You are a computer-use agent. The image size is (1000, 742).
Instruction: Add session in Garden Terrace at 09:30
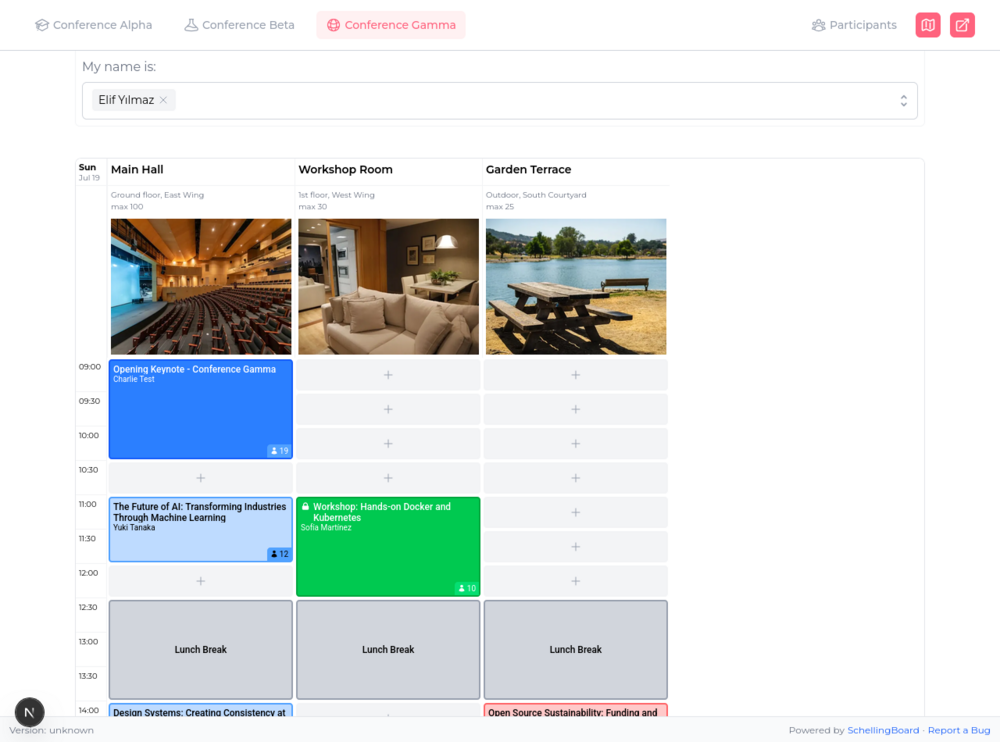(x=576, y=410)
